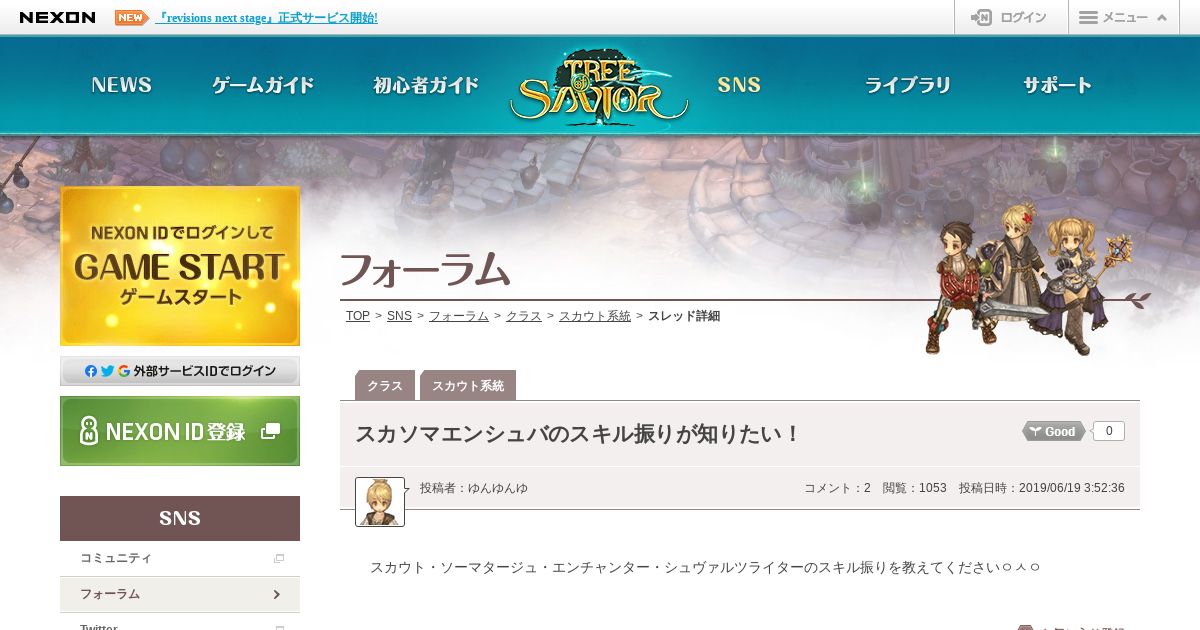Open the 初心者ガイド navigation menu
This screenshot has height=630, width=1200.
[426, 85]
